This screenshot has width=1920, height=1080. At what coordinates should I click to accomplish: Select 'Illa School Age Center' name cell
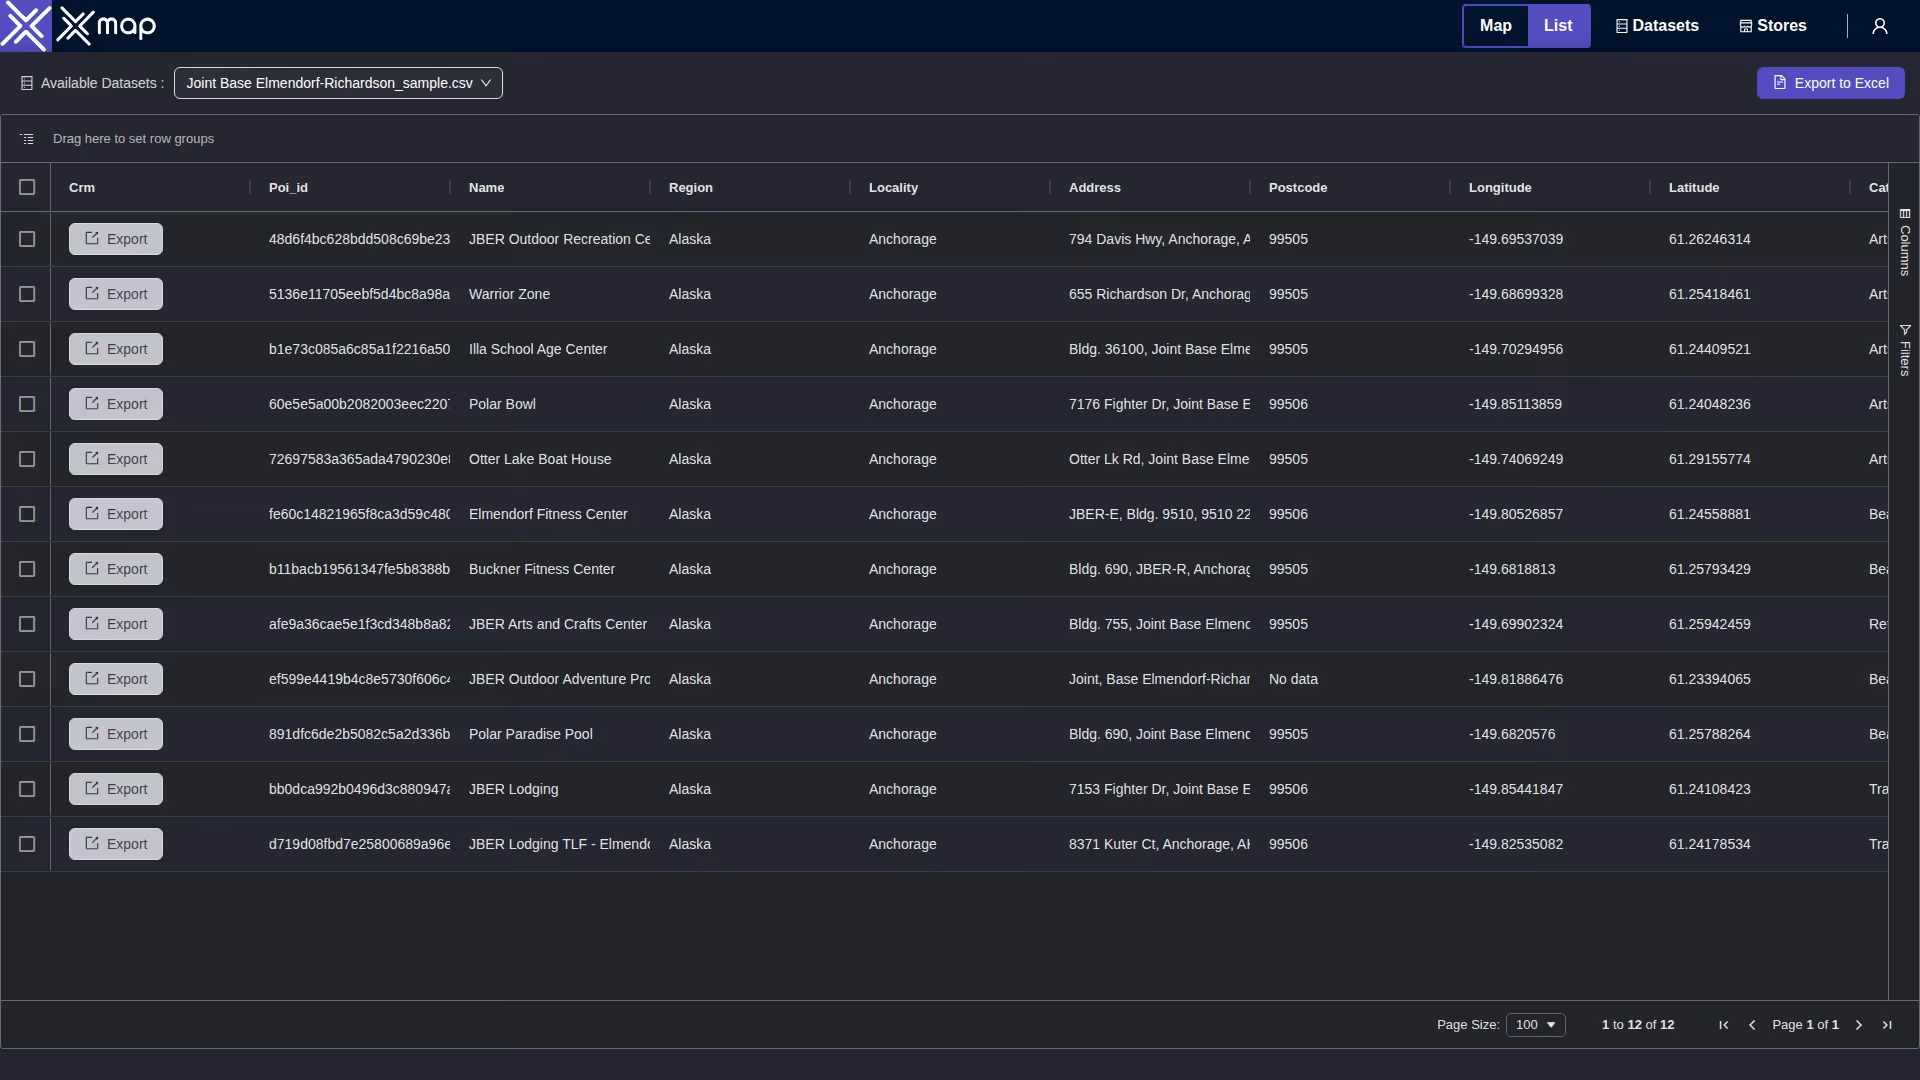tap(538, 349)
